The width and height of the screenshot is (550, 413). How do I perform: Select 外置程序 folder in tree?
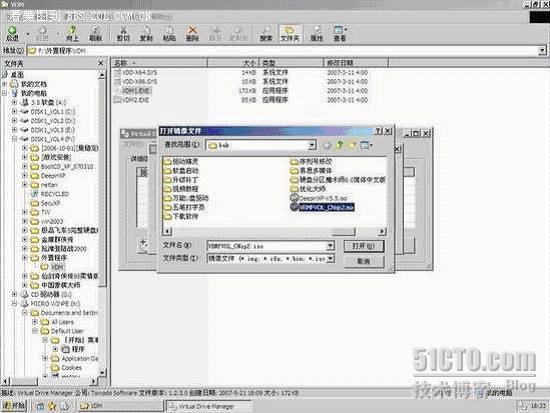click(48, 258)
